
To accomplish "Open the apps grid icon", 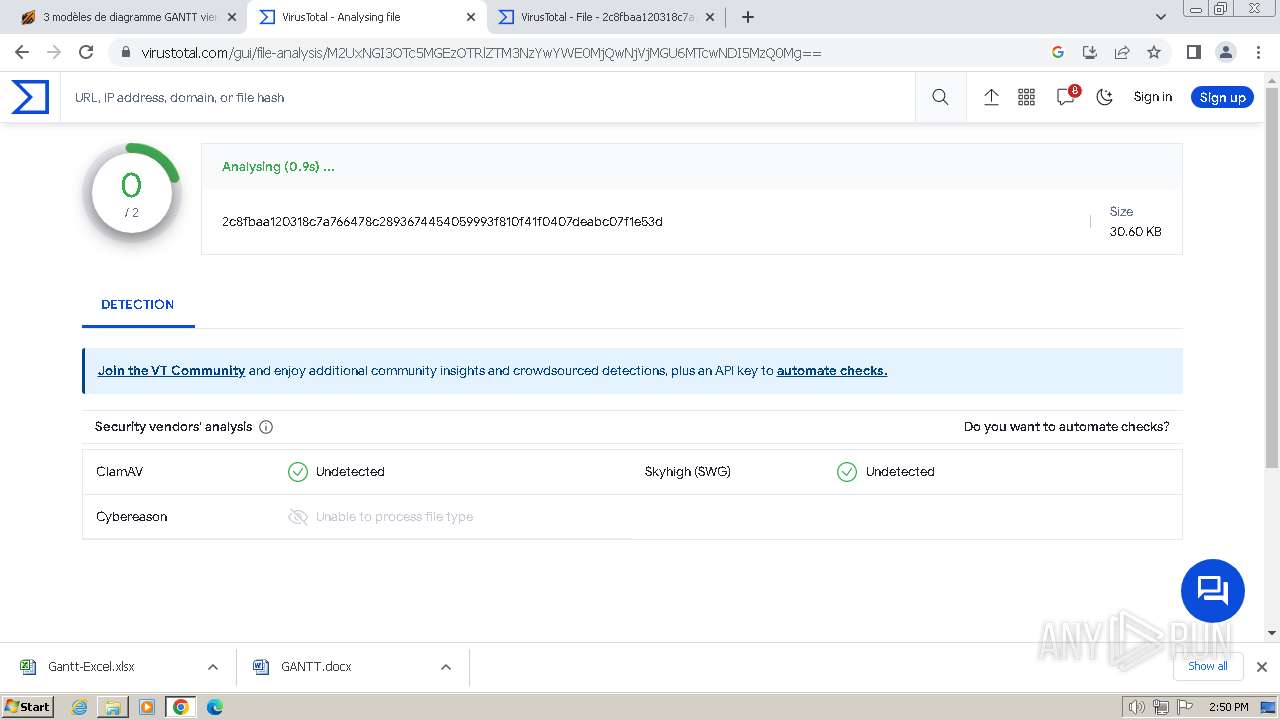I will pyautogui.click(x=1026, y=97).
